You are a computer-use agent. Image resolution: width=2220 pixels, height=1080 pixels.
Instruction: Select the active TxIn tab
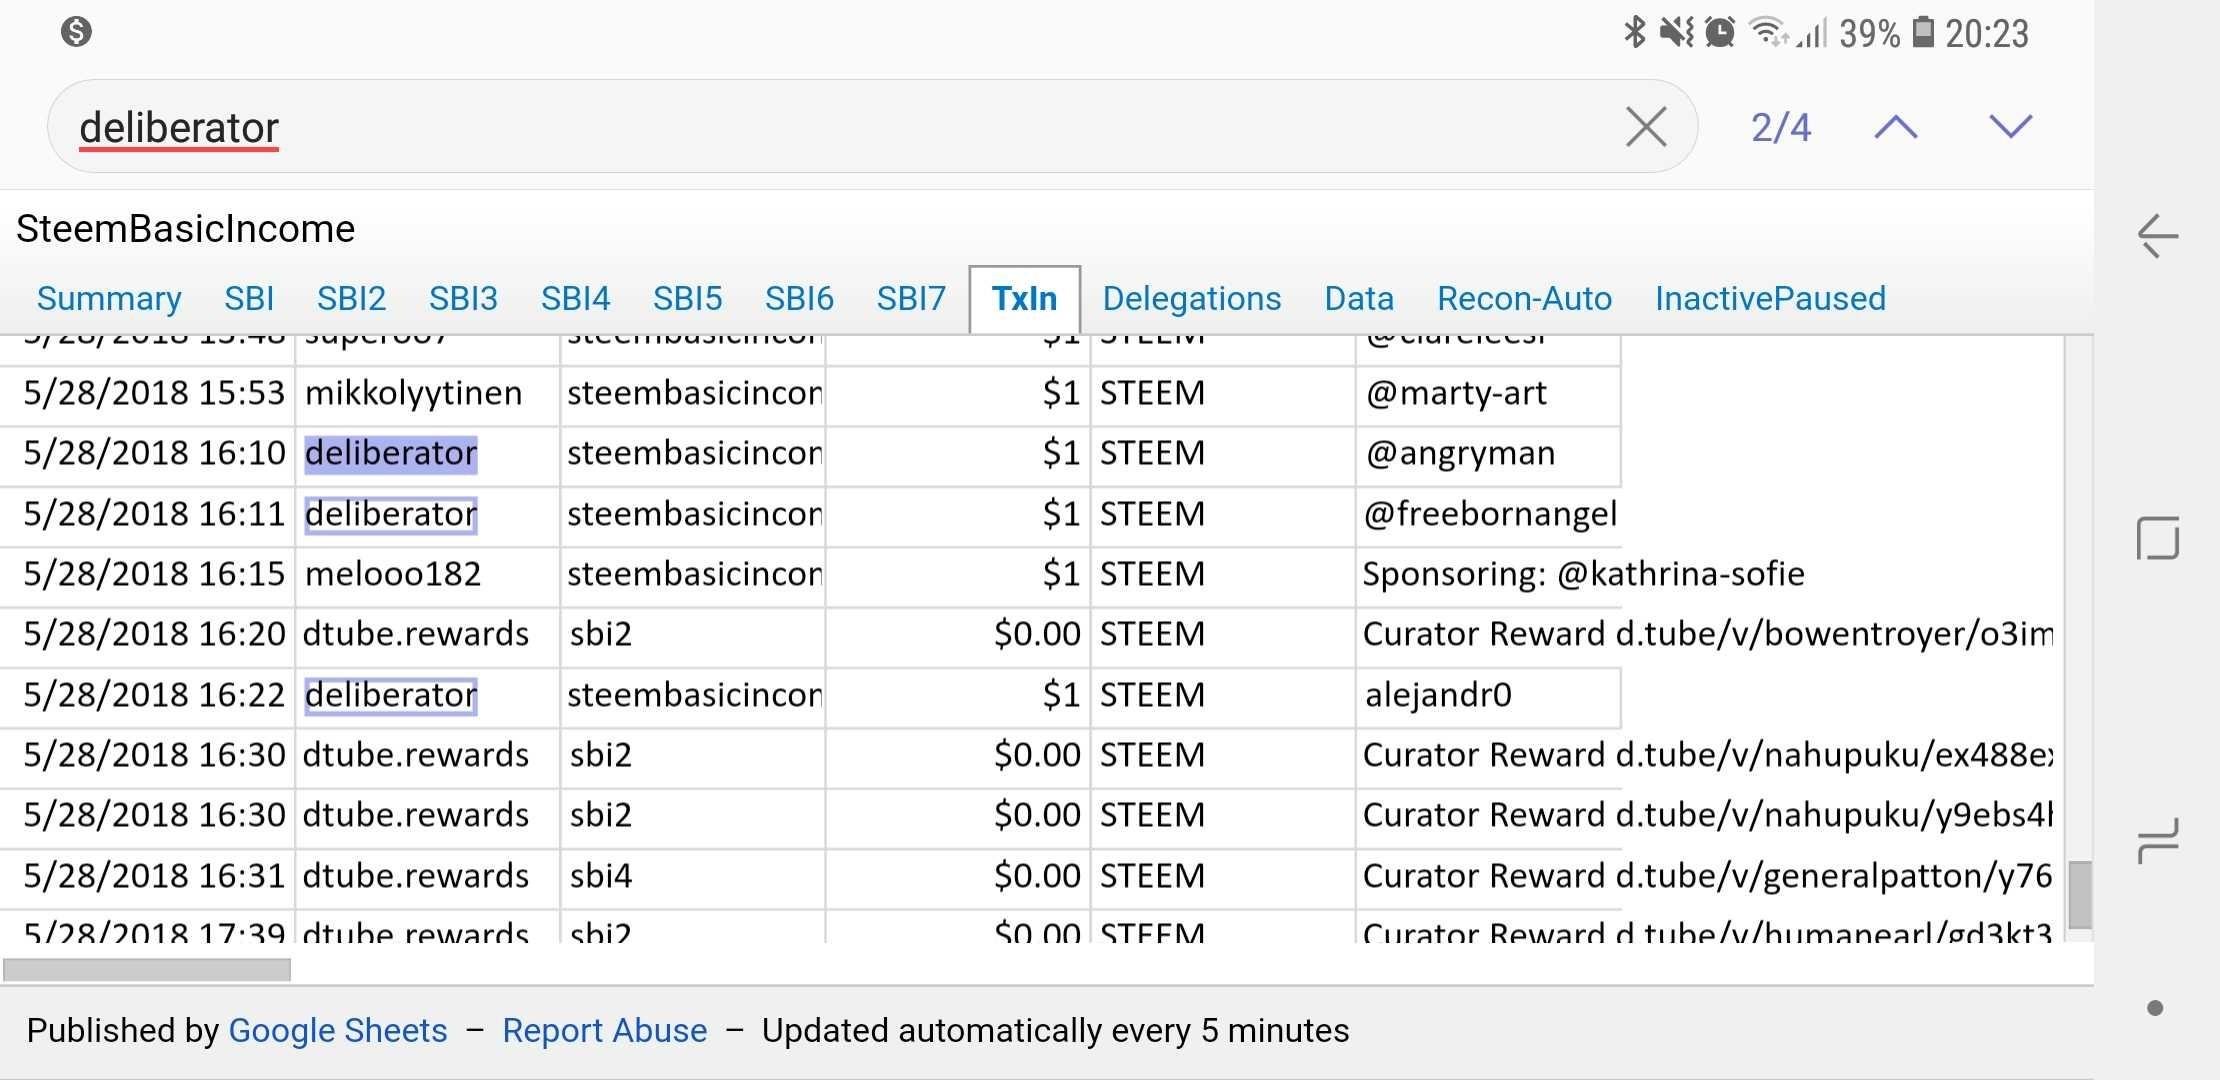[1024, 299]
